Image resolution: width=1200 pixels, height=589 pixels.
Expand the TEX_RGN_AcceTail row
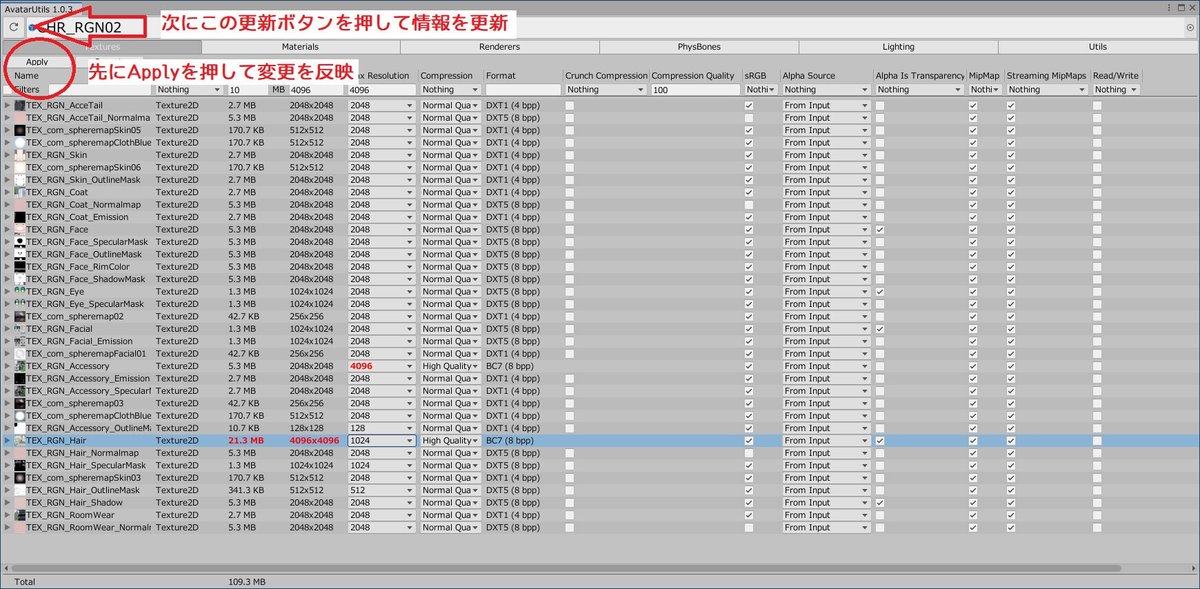point(7,105)
